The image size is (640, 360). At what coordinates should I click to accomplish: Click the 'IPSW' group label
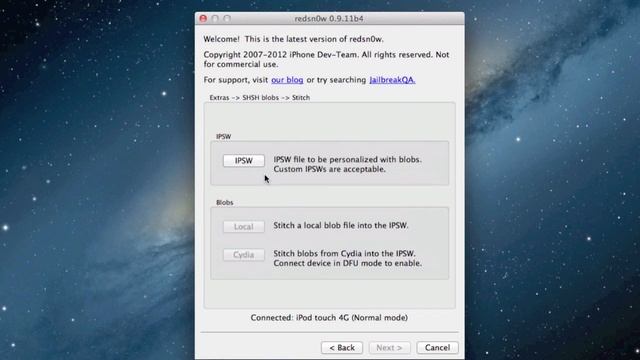224,136
